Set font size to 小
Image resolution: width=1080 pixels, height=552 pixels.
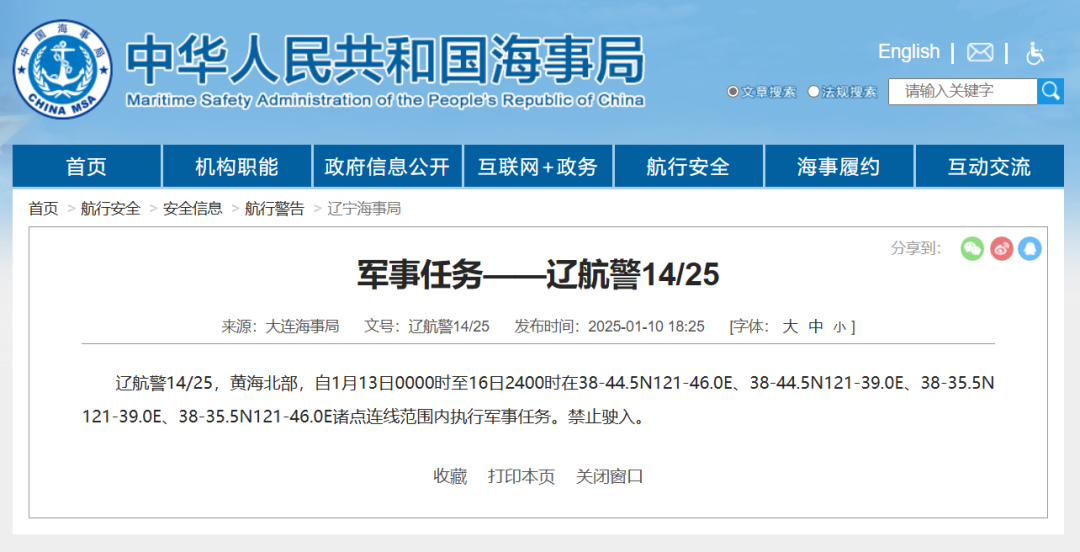click(840, 327)
